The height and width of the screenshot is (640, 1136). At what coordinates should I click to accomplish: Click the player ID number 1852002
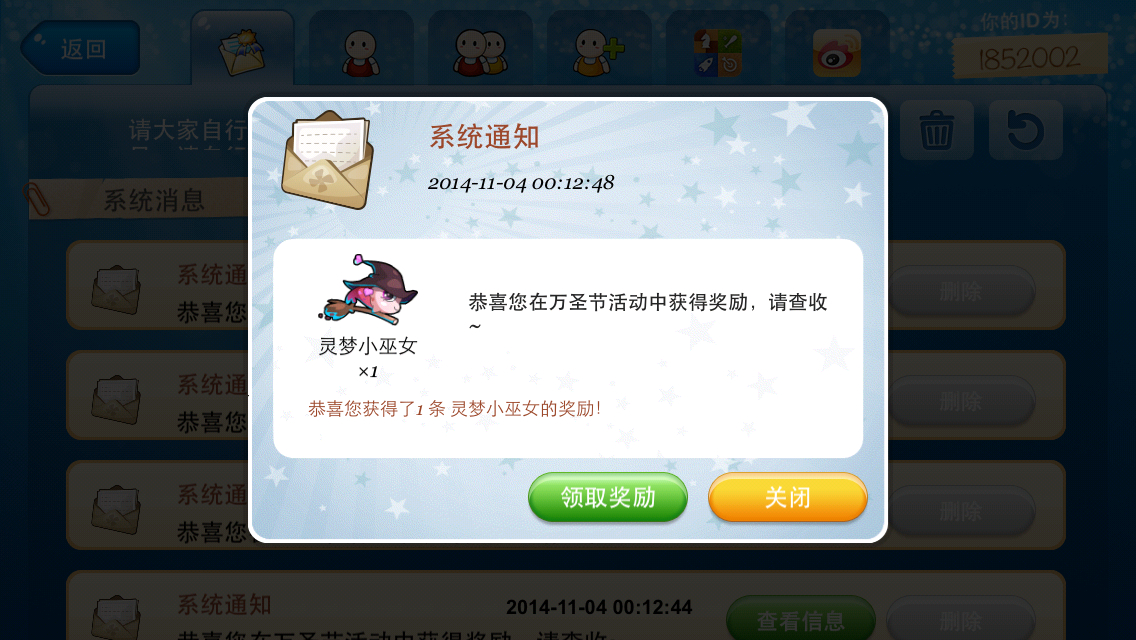[1030, 58]
